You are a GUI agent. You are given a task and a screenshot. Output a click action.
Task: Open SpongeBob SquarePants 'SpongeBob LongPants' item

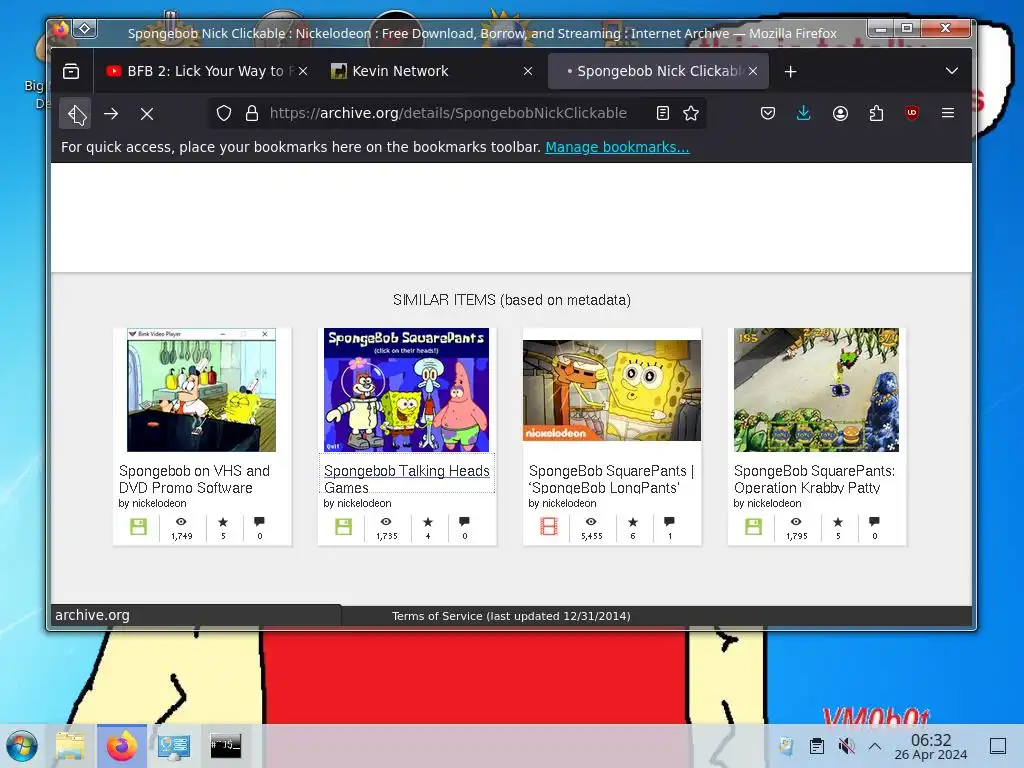[x=611, y=479]
